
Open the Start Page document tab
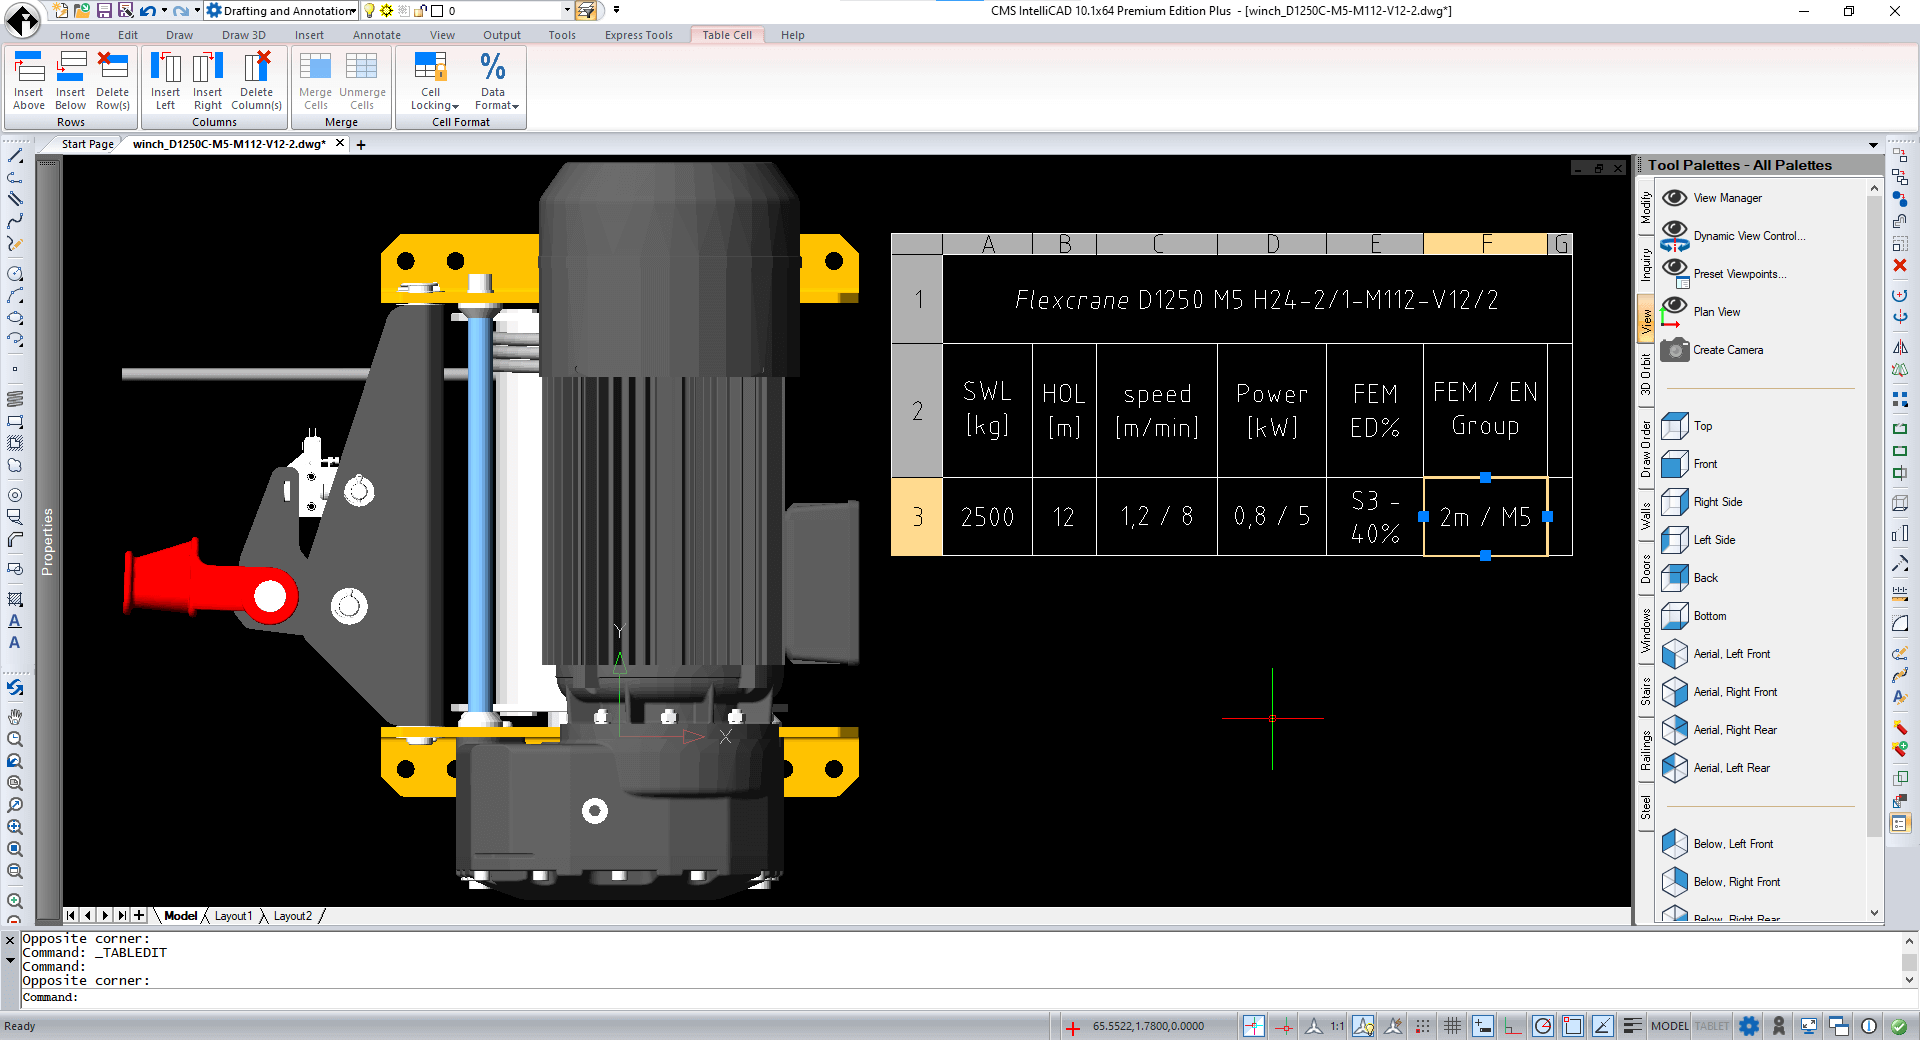pyautogui.click(x=87, y=144)
